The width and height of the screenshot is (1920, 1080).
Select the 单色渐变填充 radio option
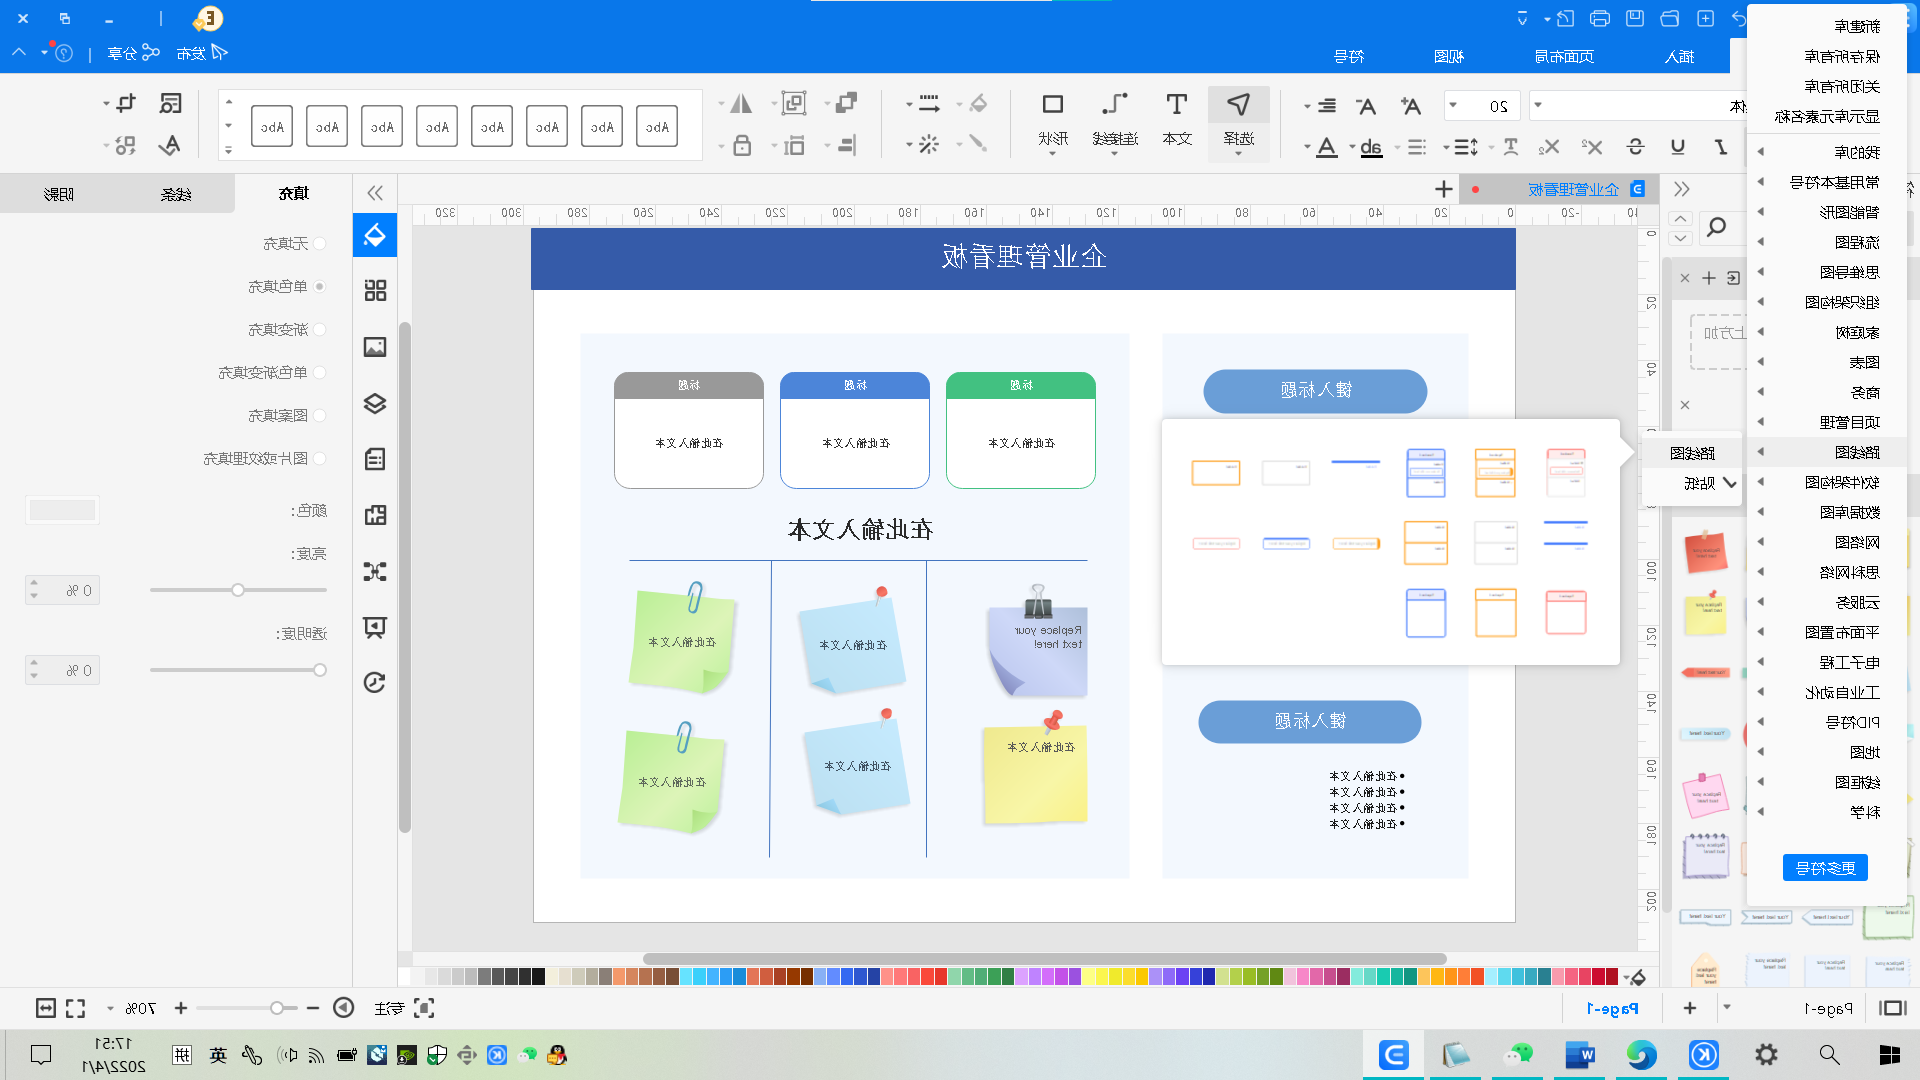point(320,372)
